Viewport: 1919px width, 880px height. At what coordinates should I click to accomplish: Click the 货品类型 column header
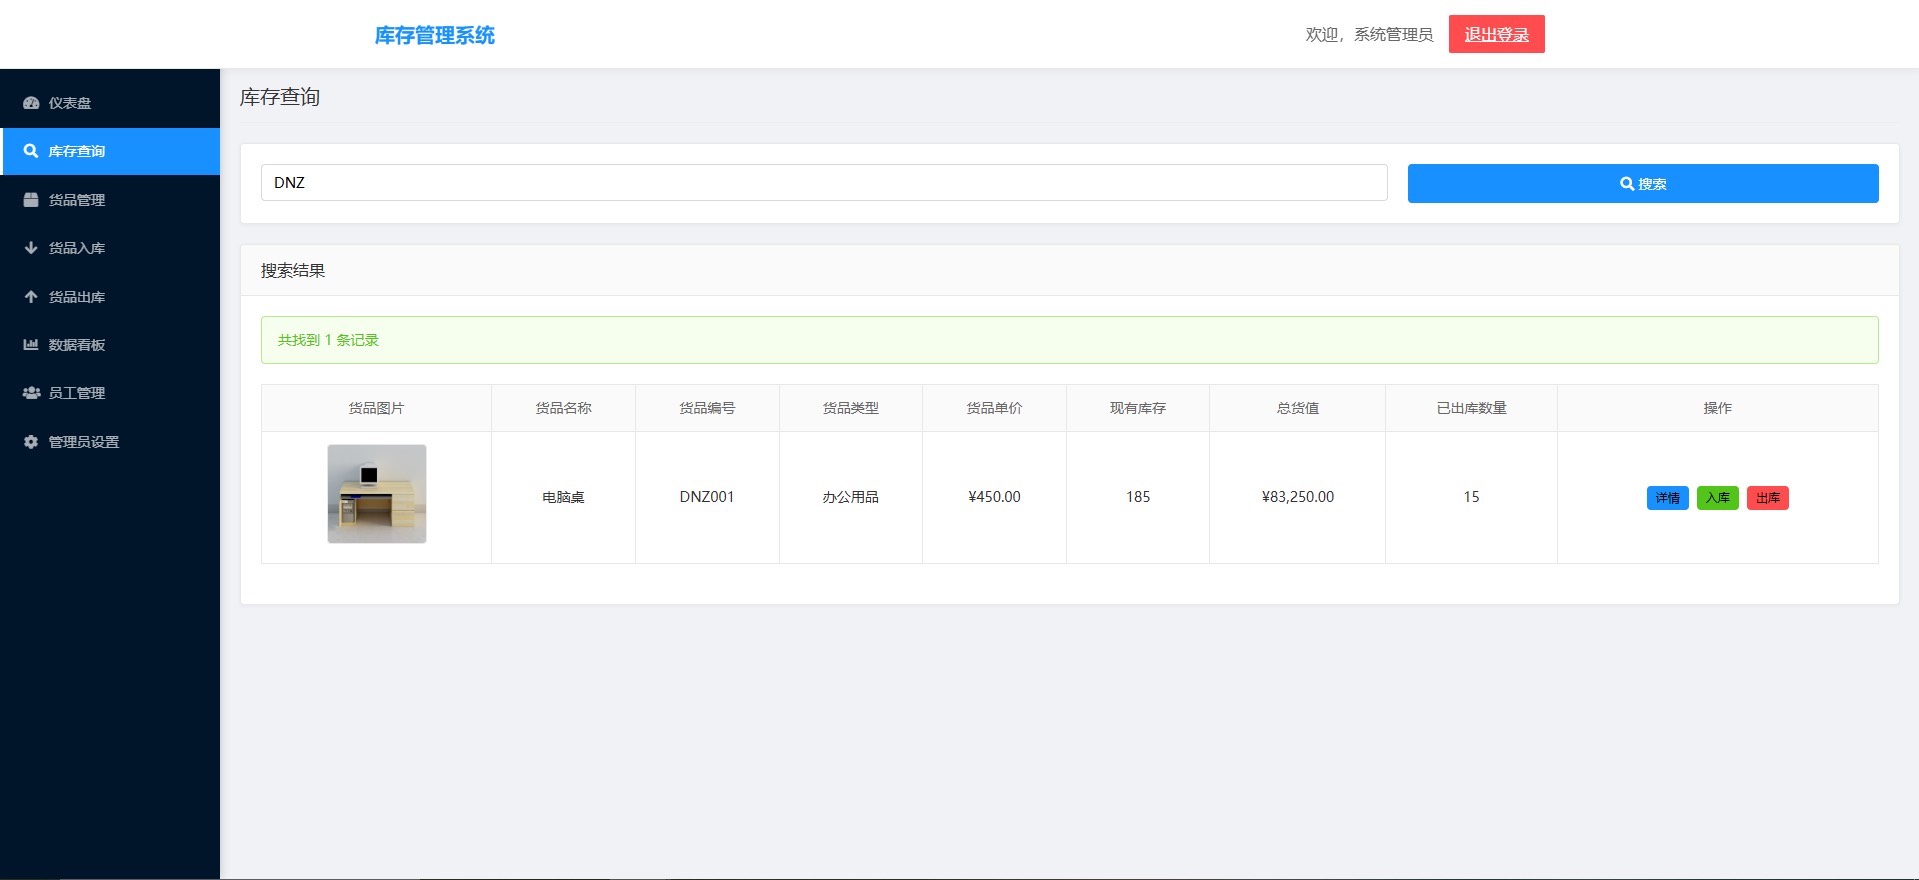(x=851, y=408)
